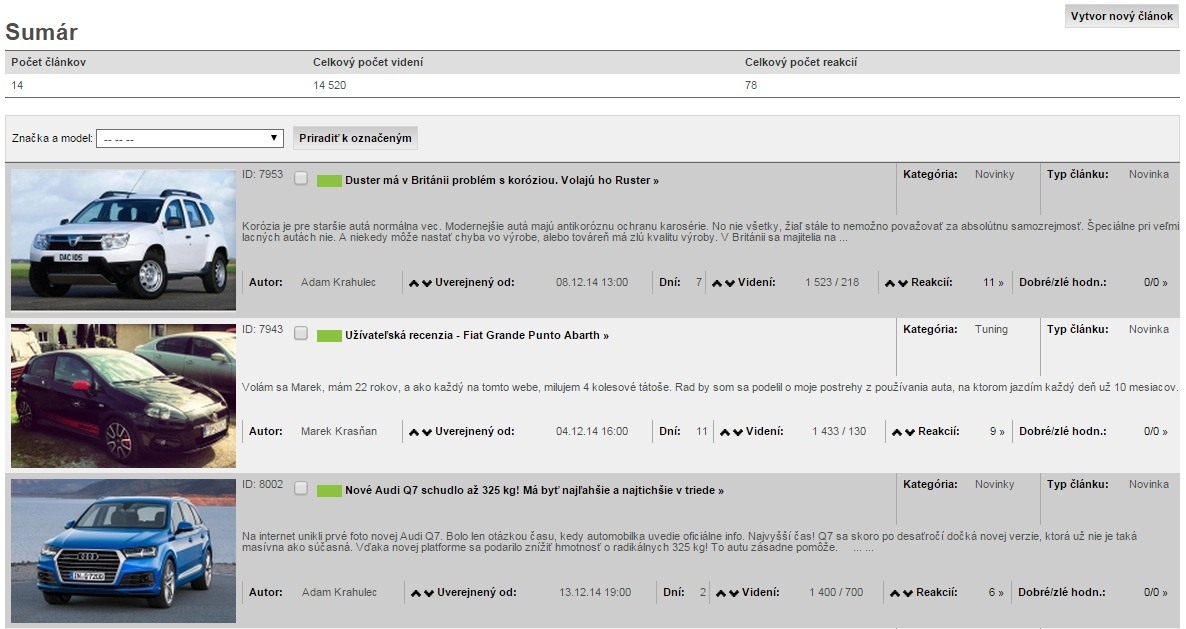Click the green status swatch of Duster article
Image resolution: width=1186 pixels, height=629 pixels.
(329, 181)
